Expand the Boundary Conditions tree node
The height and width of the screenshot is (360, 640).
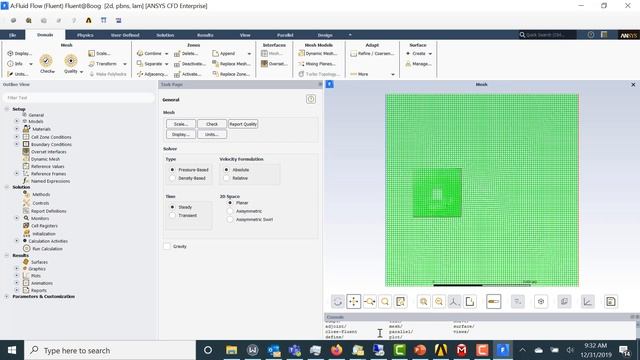[x=17, y=144]
